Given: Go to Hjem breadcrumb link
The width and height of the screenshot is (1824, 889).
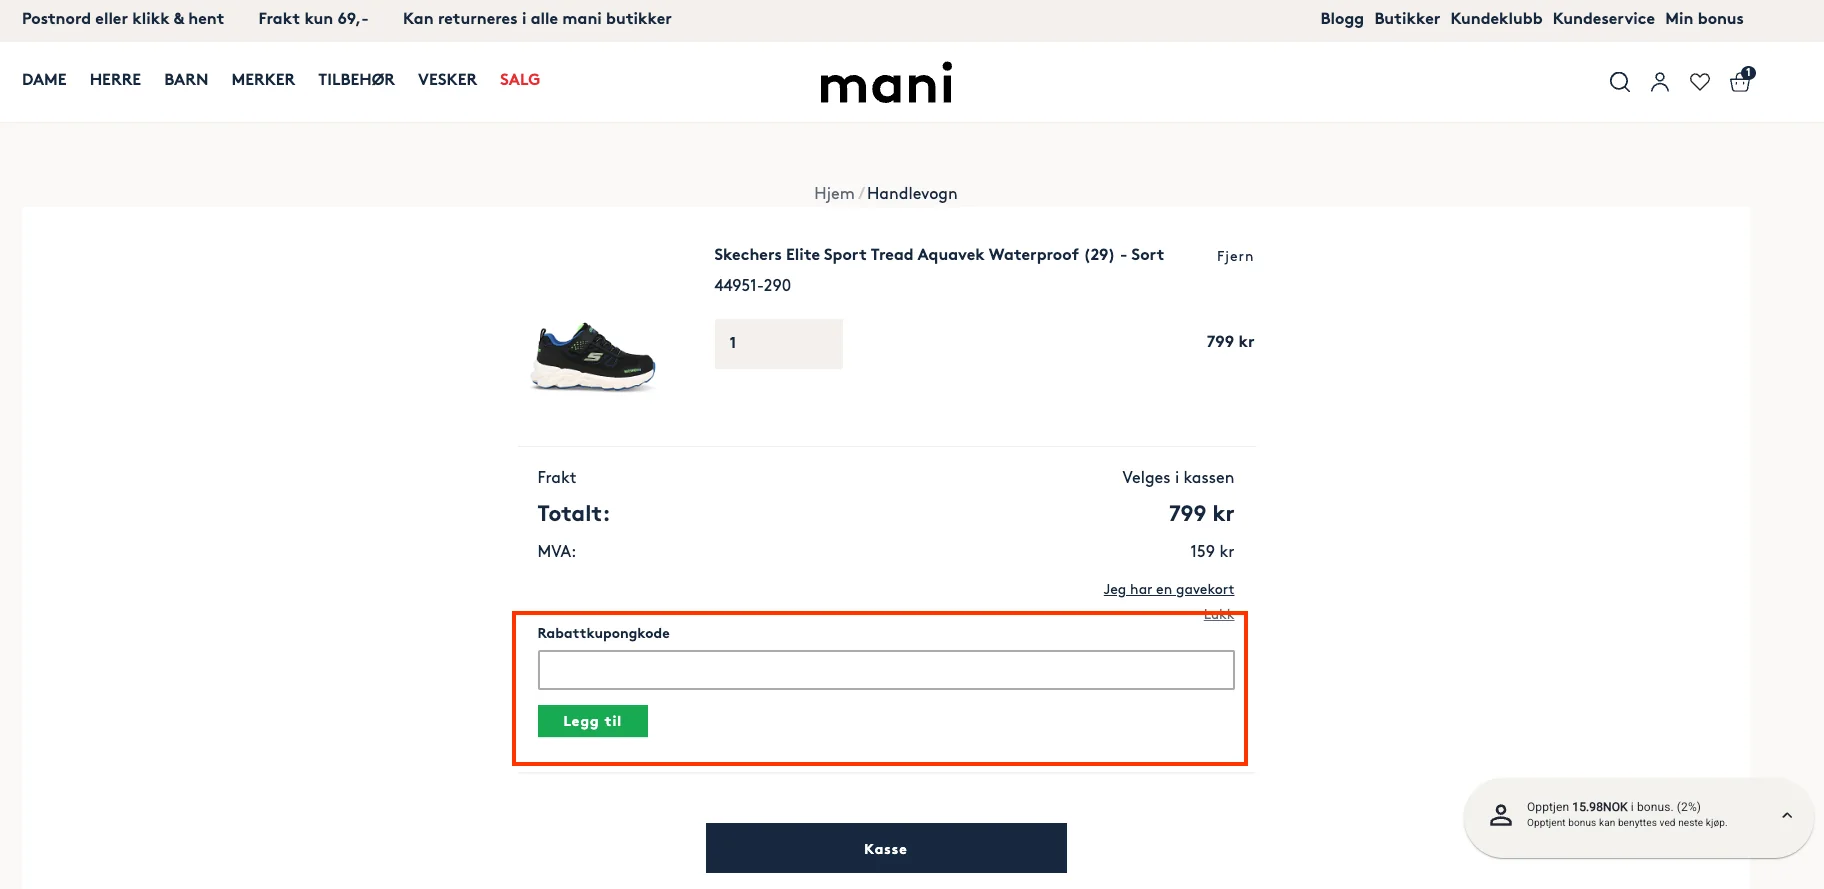Looking at the screenshot, I should point(834,194).
